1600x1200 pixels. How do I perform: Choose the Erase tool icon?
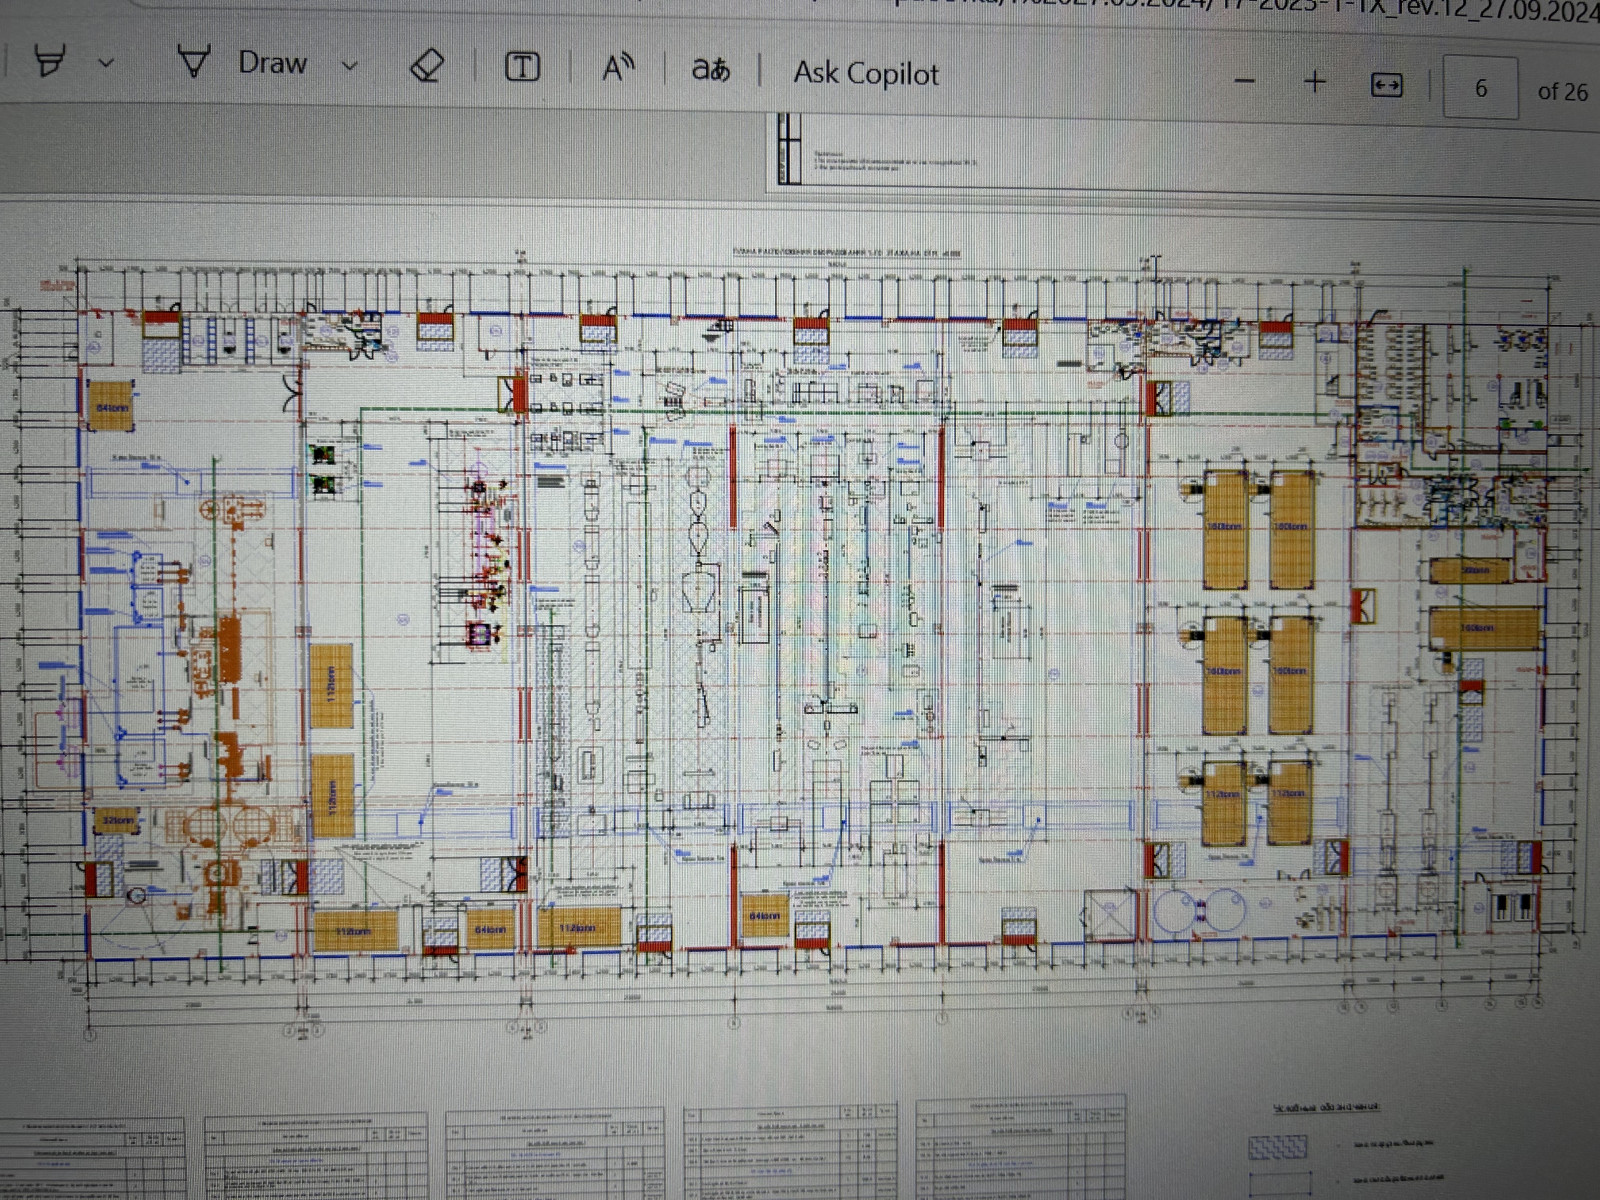click(x=427, y=67)
